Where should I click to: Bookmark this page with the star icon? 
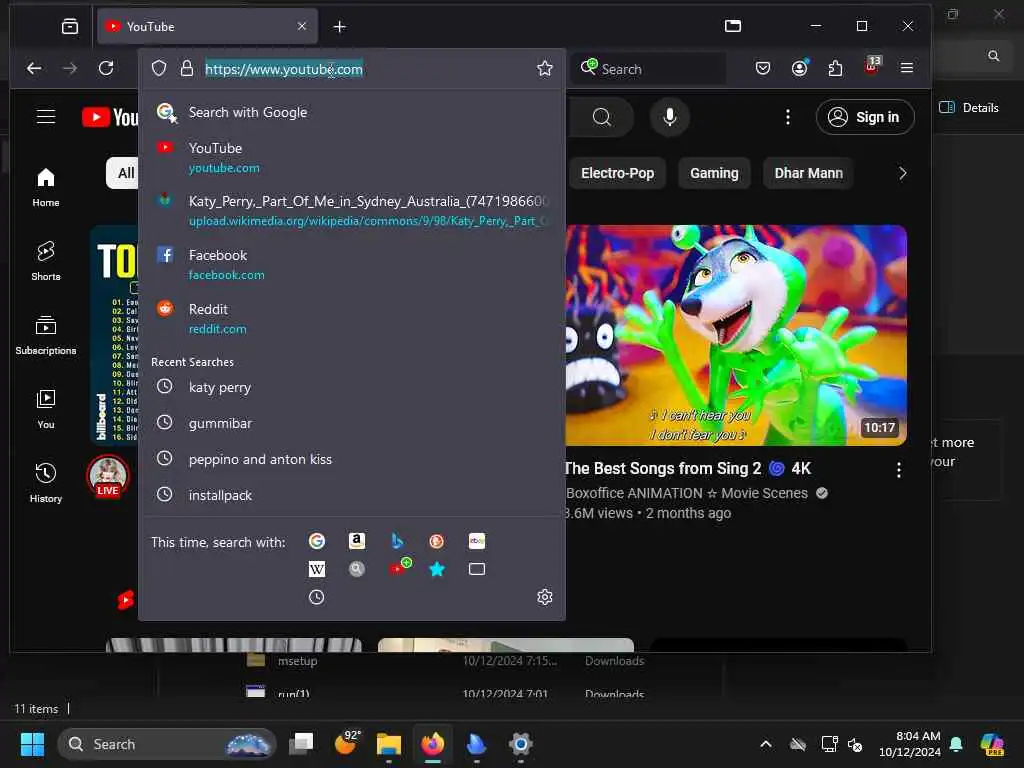click(545, 69)
